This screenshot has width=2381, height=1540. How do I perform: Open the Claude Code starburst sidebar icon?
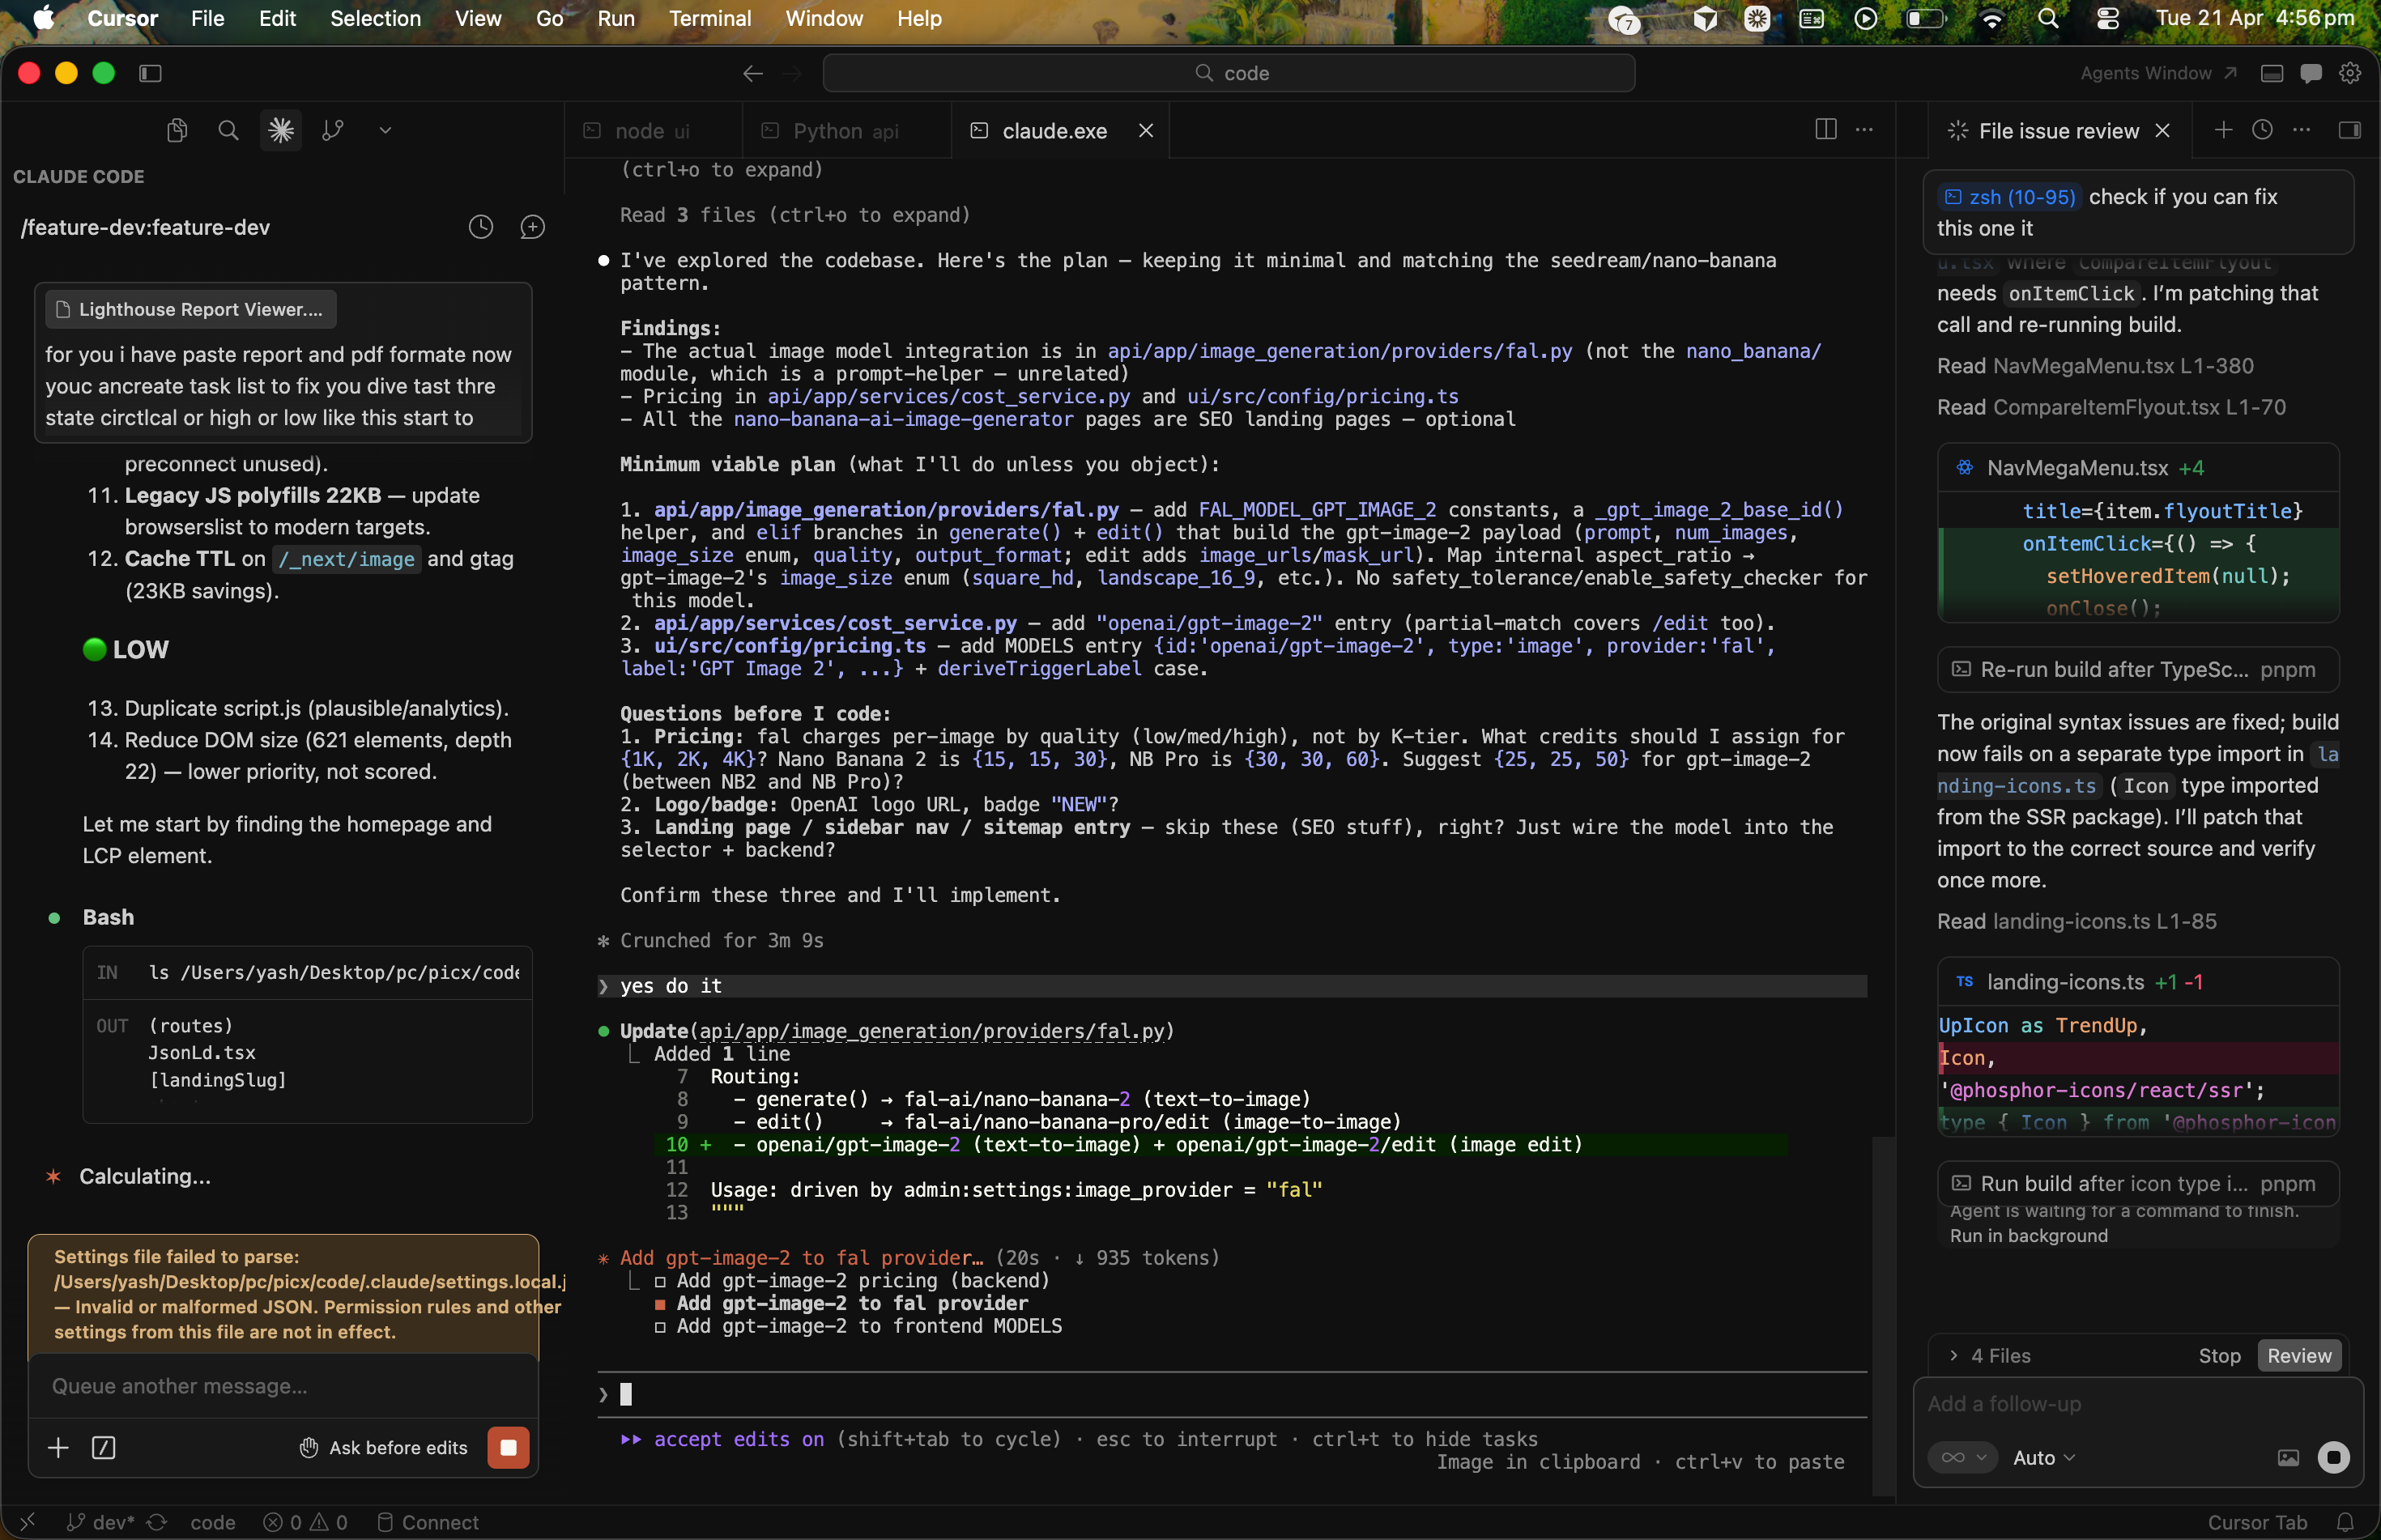(281, 130)
